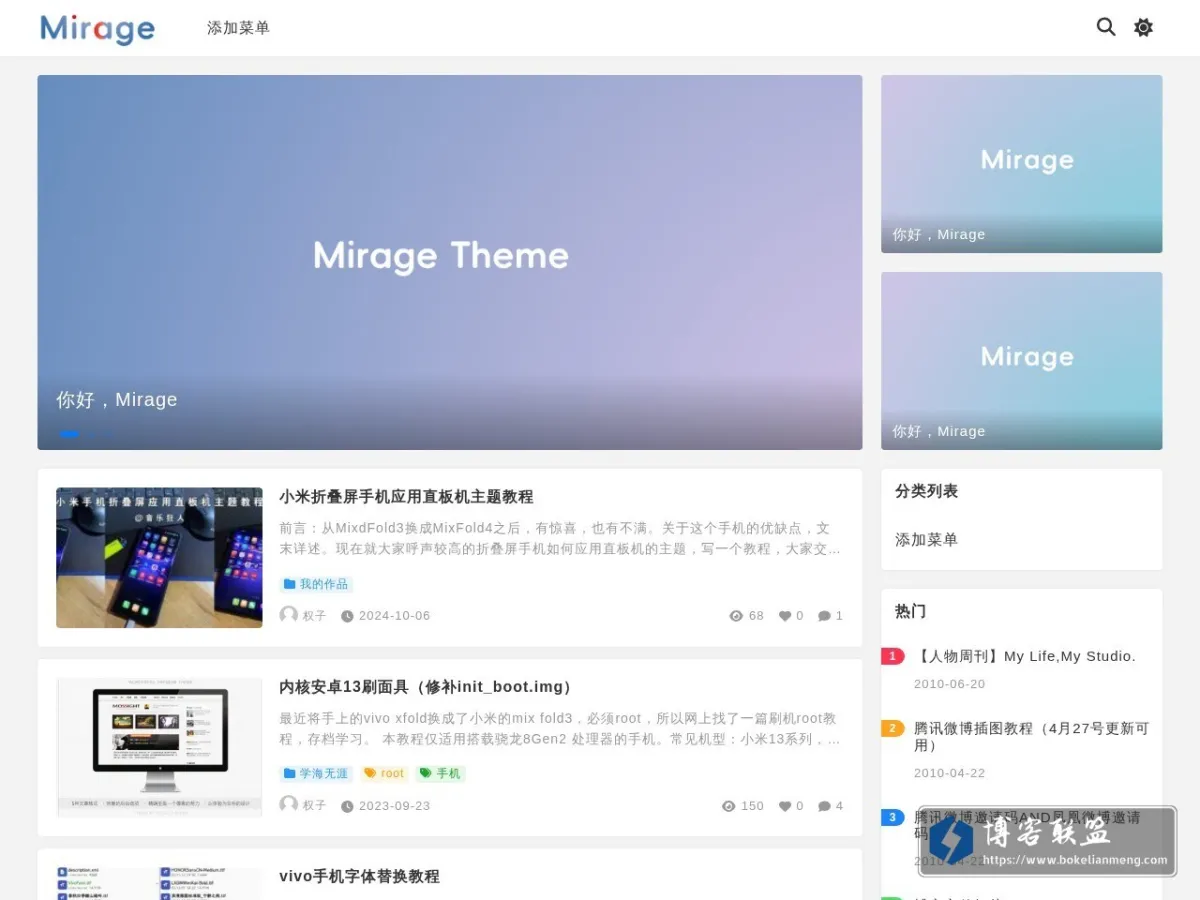Viewport: 1200px width, 900px height.
Task: Open comments icon on the 小米折叠屏 post
Action: coord(824,616)
